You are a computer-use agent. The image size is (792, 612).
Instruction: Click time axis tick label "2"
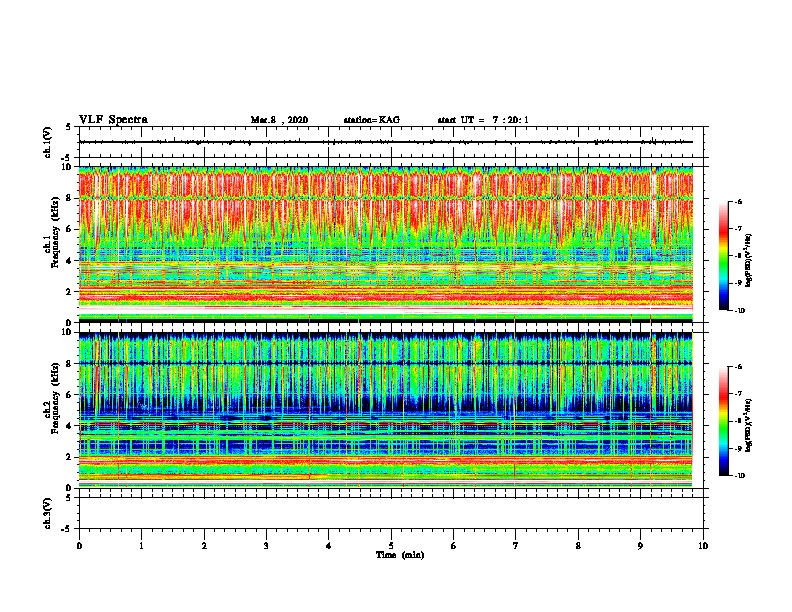pos(204,546)
